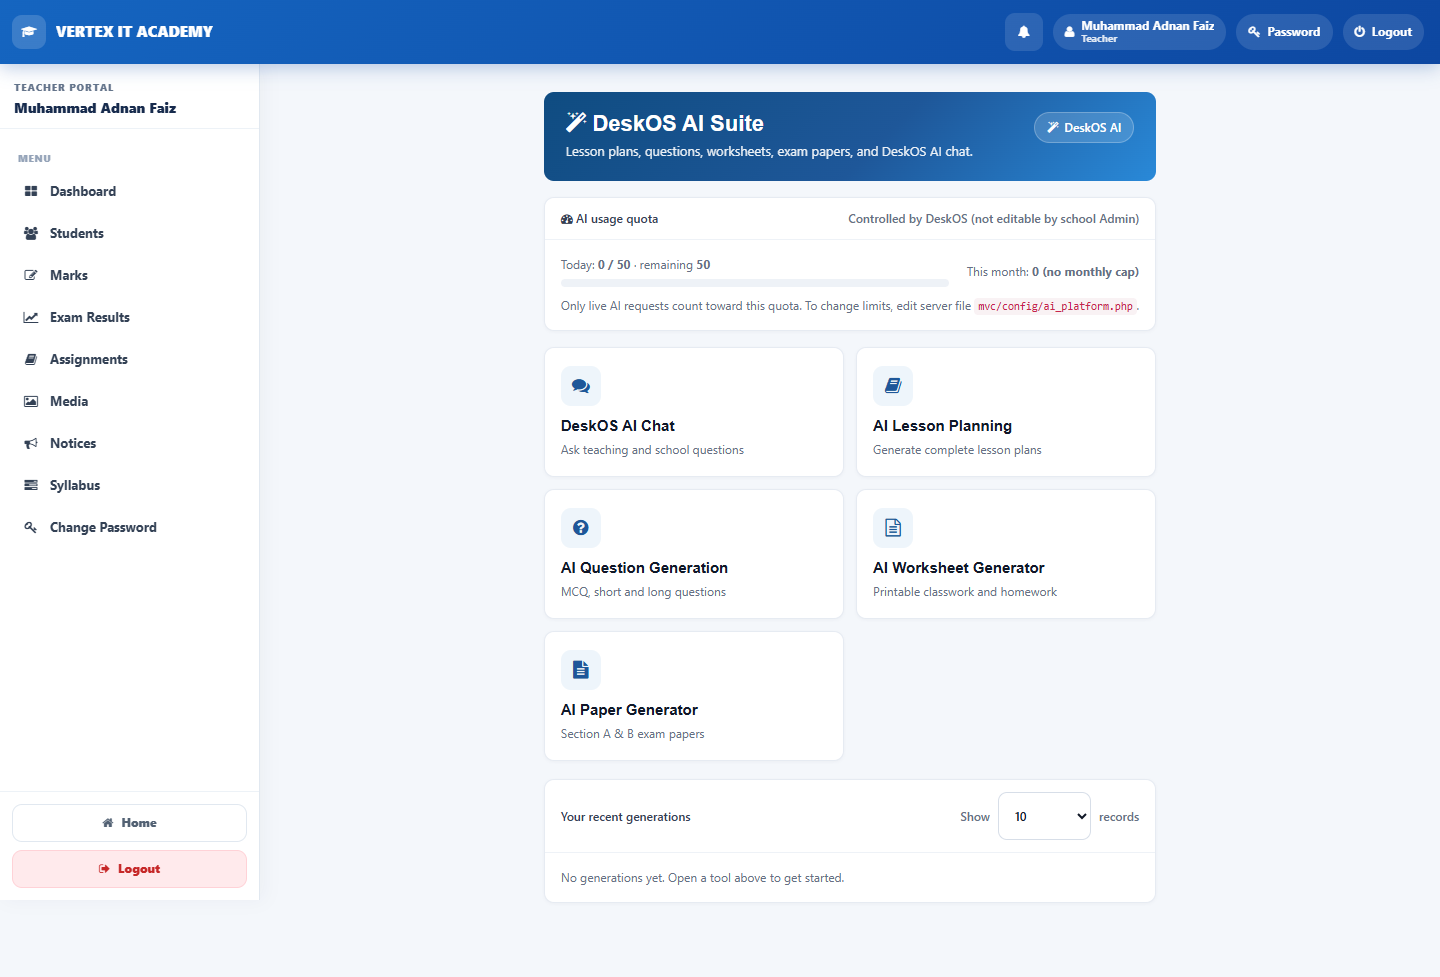Open the notifications bell
This screenshot has width=1440, height=977.
(1024, 32)
